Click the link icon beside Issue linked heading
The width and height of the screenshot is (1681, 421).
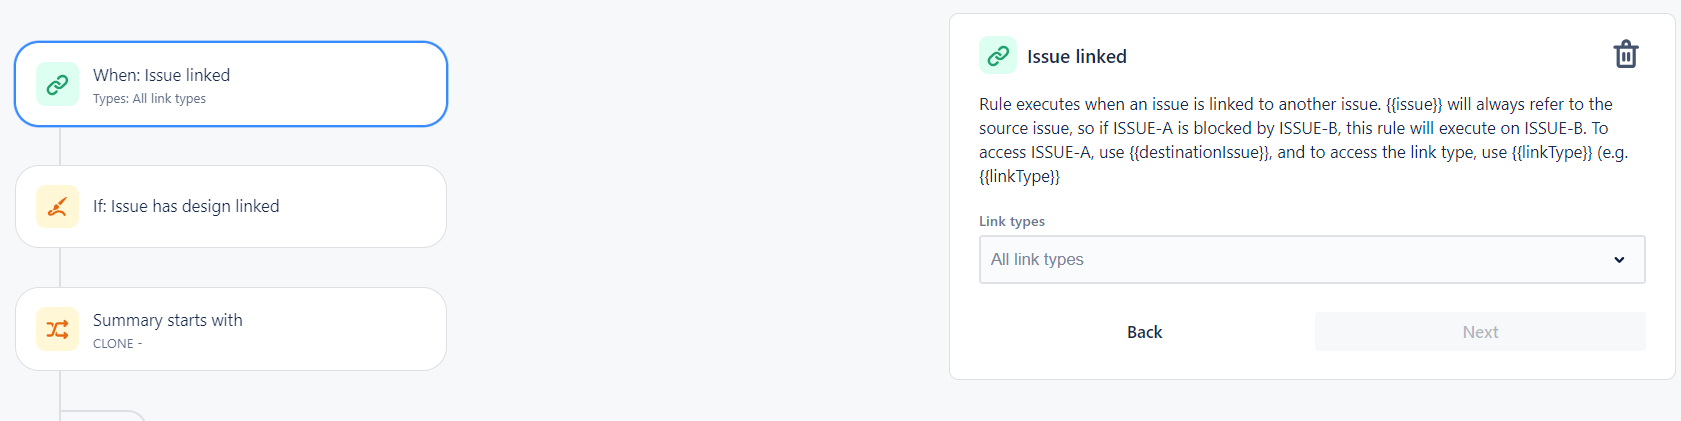pos(998,56)
